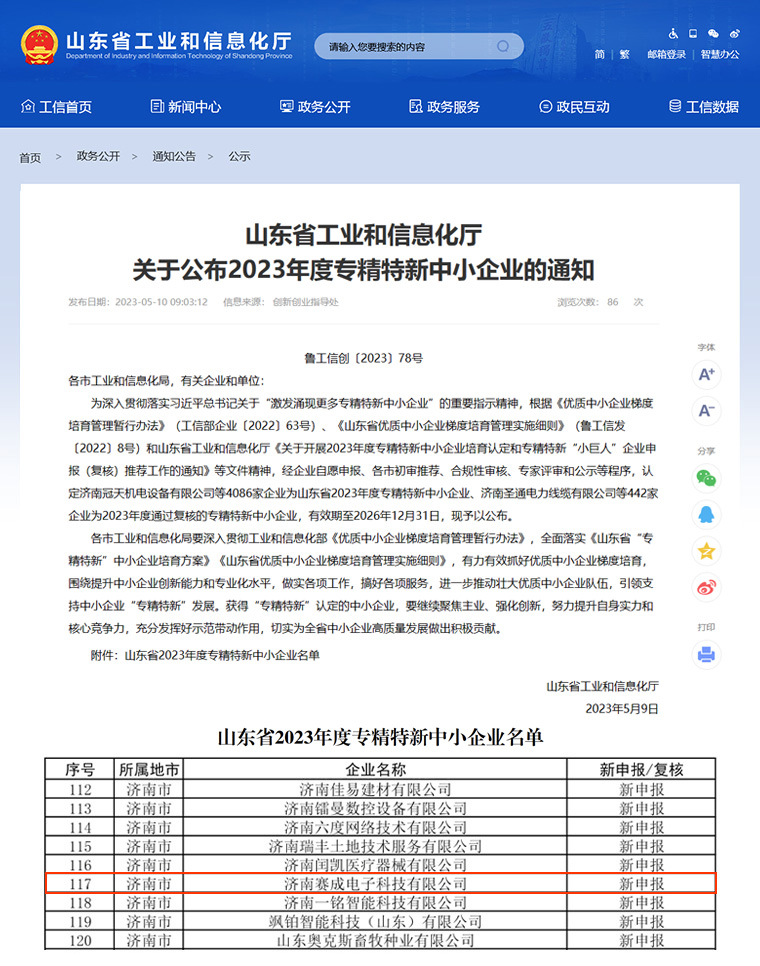Decrease font size with A- button
The width and height of the screenshot is (760, 966).
tap(707, 410)
